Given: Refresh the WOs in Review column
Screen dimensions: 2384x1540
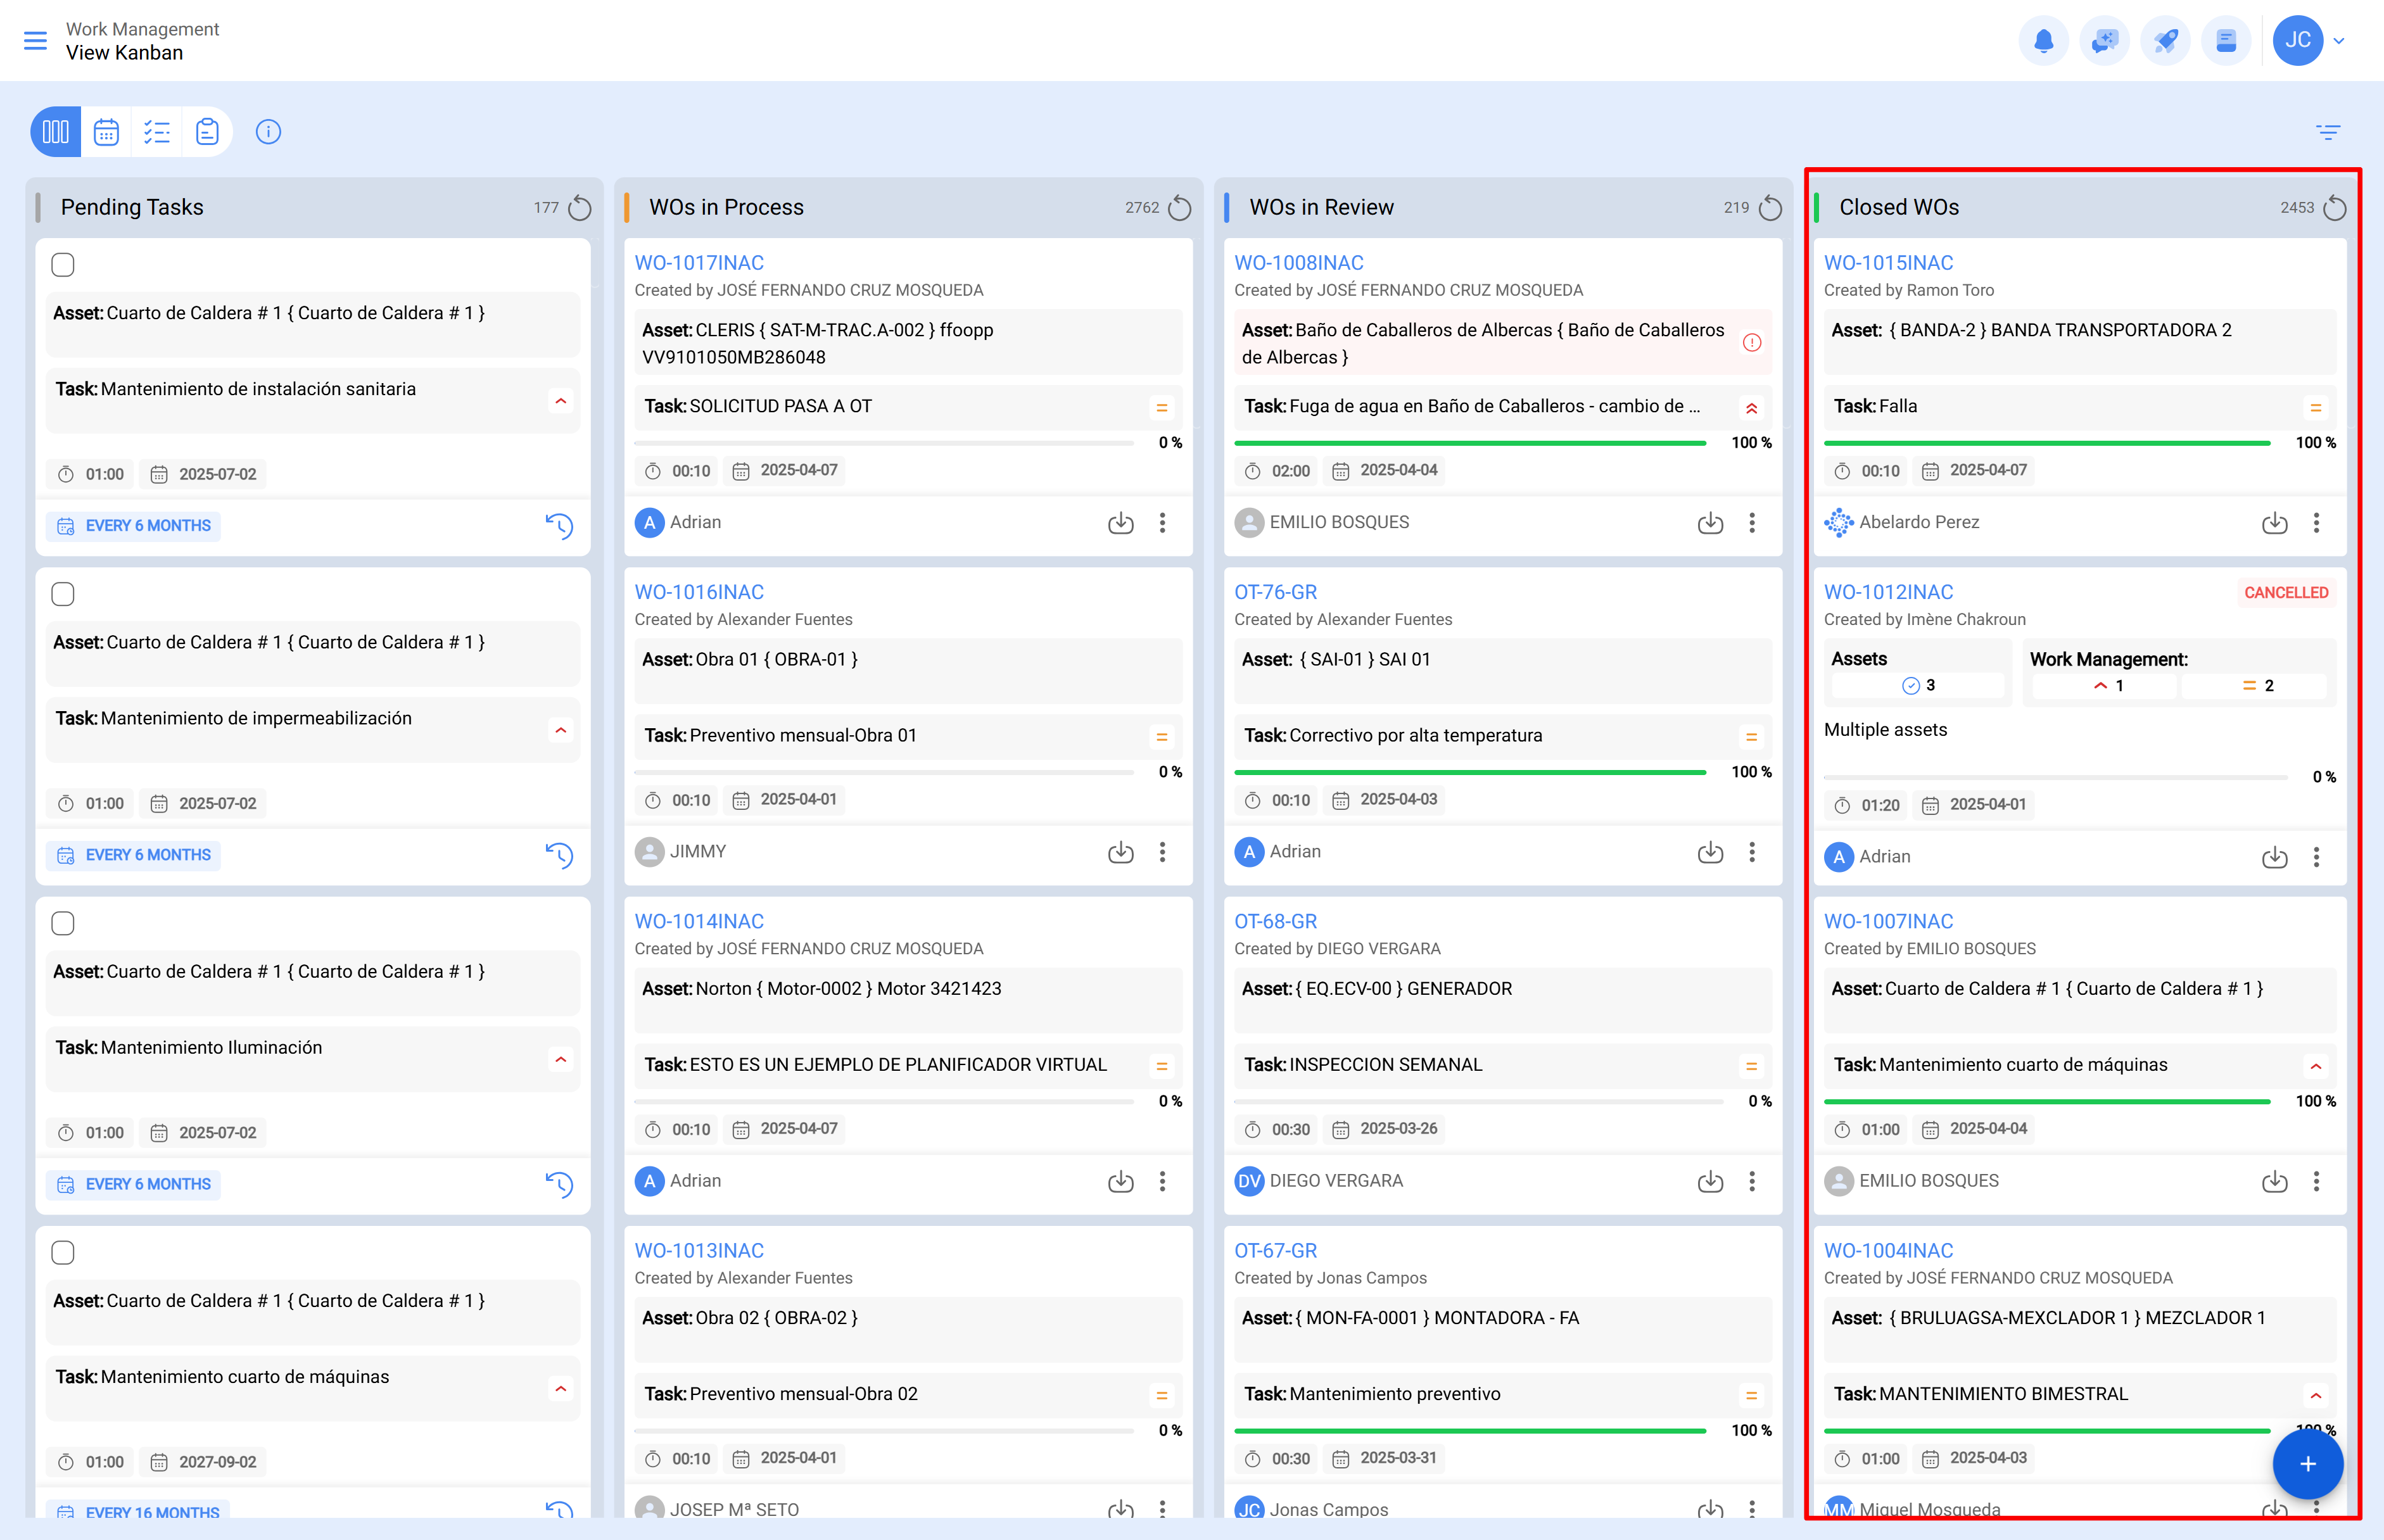Looking at the screenshot, I should [1770, 208].
